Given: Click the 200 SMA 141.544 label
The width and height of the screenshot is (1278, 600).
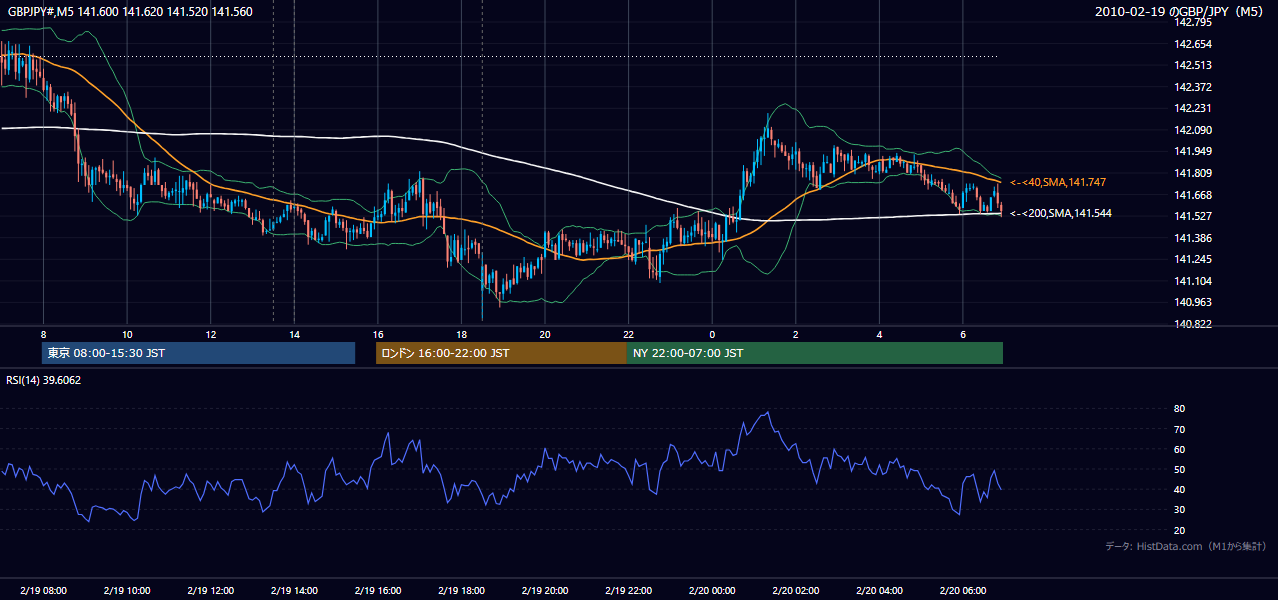Looking at the screenshot, I should pos(1061,213).
